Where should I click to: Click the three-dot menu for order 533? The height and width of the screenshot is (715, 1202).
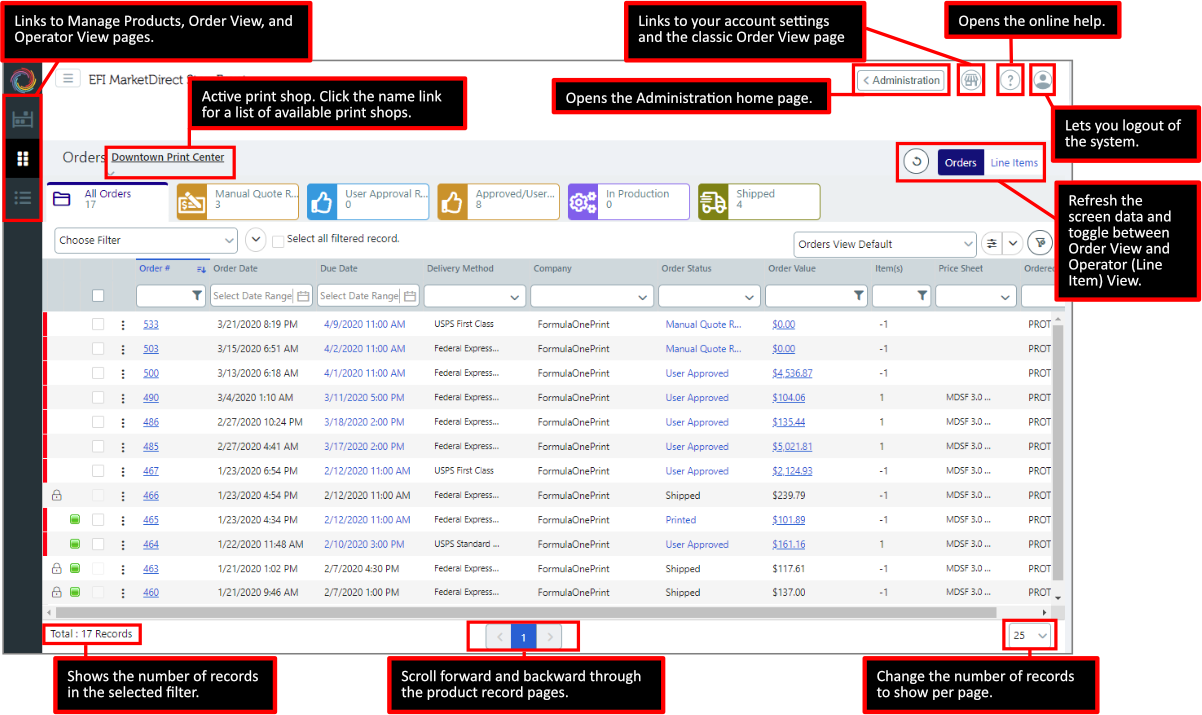(x=123, y=325)
